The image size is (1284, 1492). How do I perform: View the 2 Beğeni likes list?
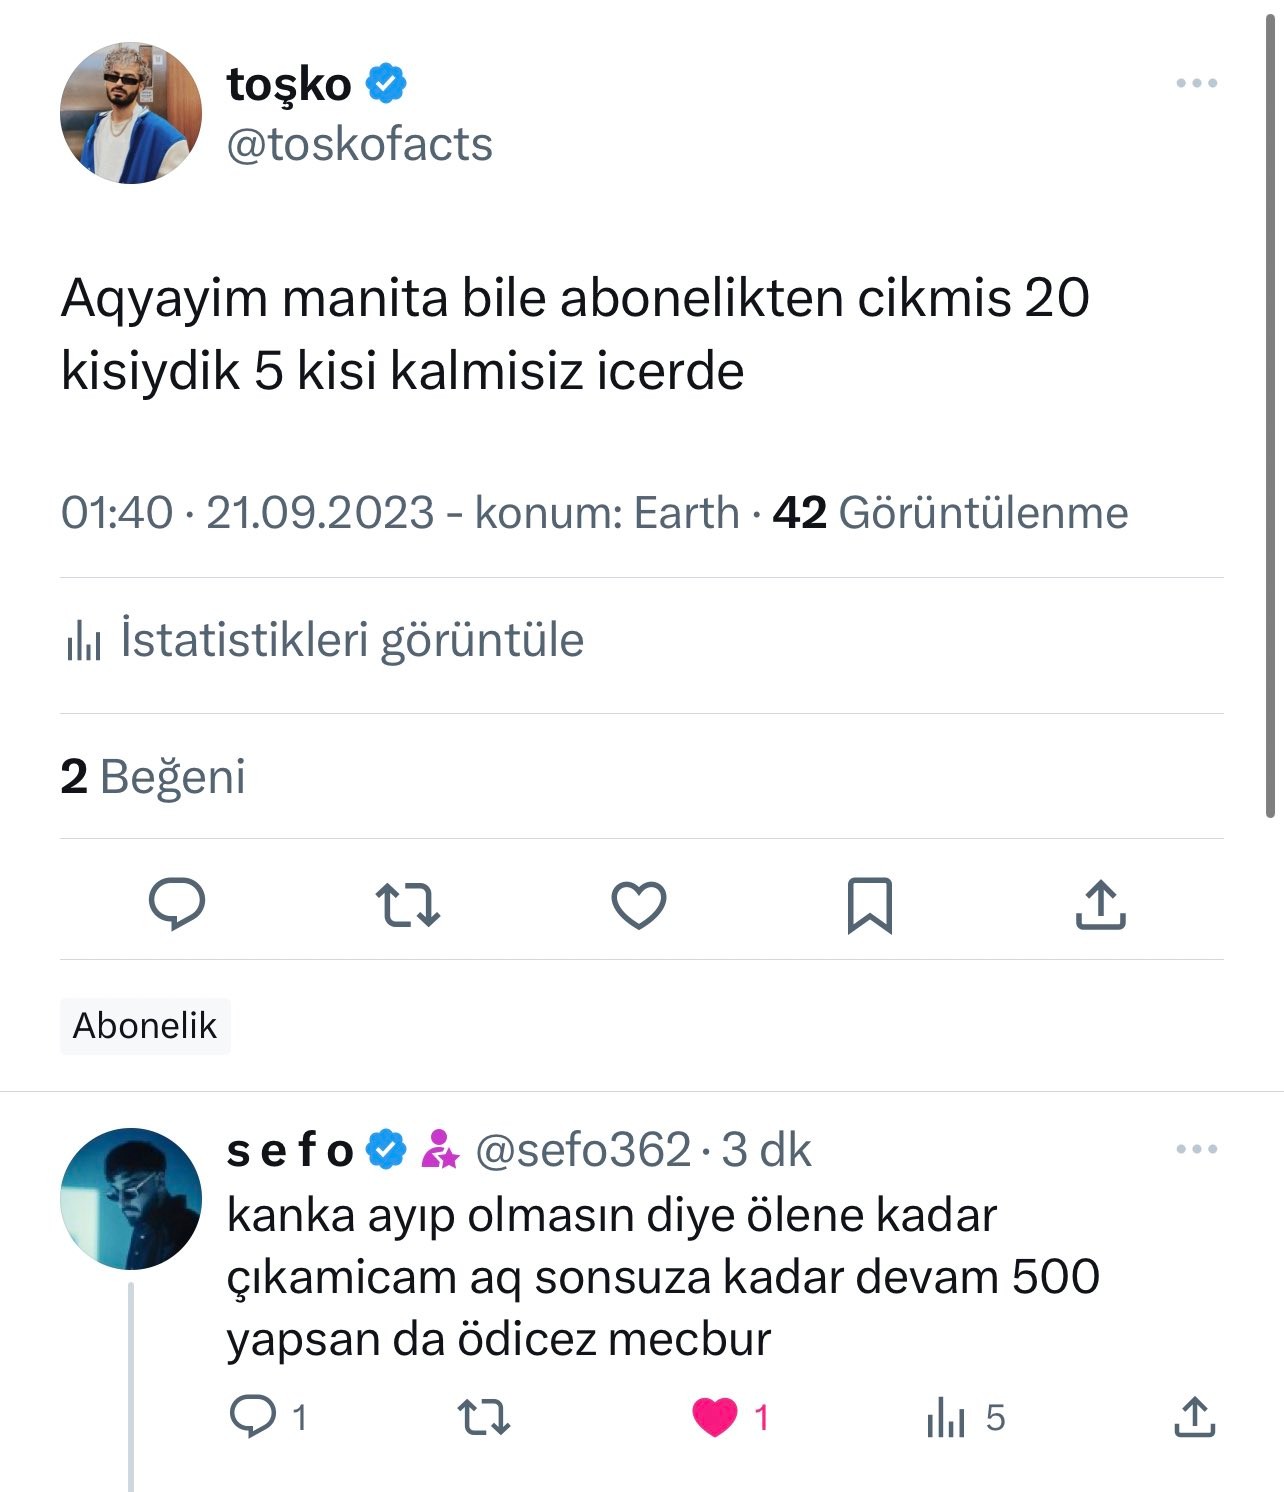(x=153, y=777)
